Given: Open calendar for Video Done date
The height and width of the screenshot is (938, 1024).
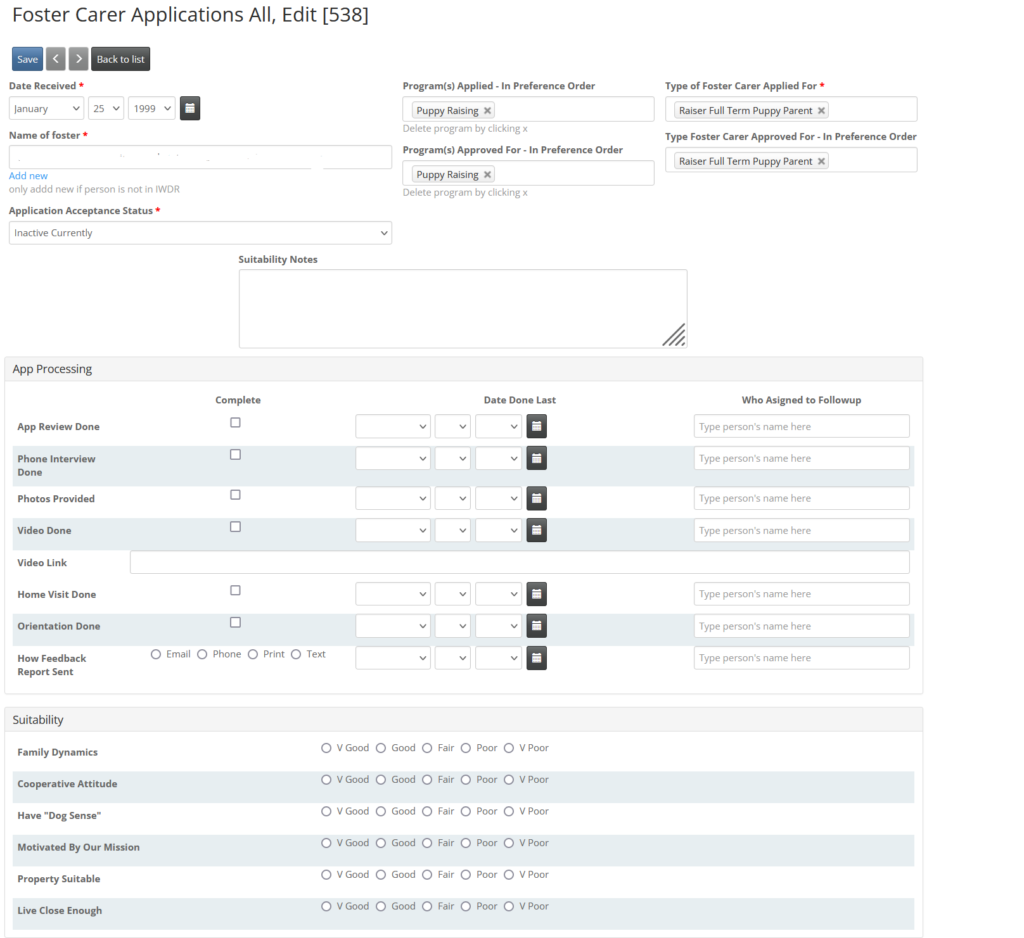Looking at the screenshot, I should tap(536, 530).
